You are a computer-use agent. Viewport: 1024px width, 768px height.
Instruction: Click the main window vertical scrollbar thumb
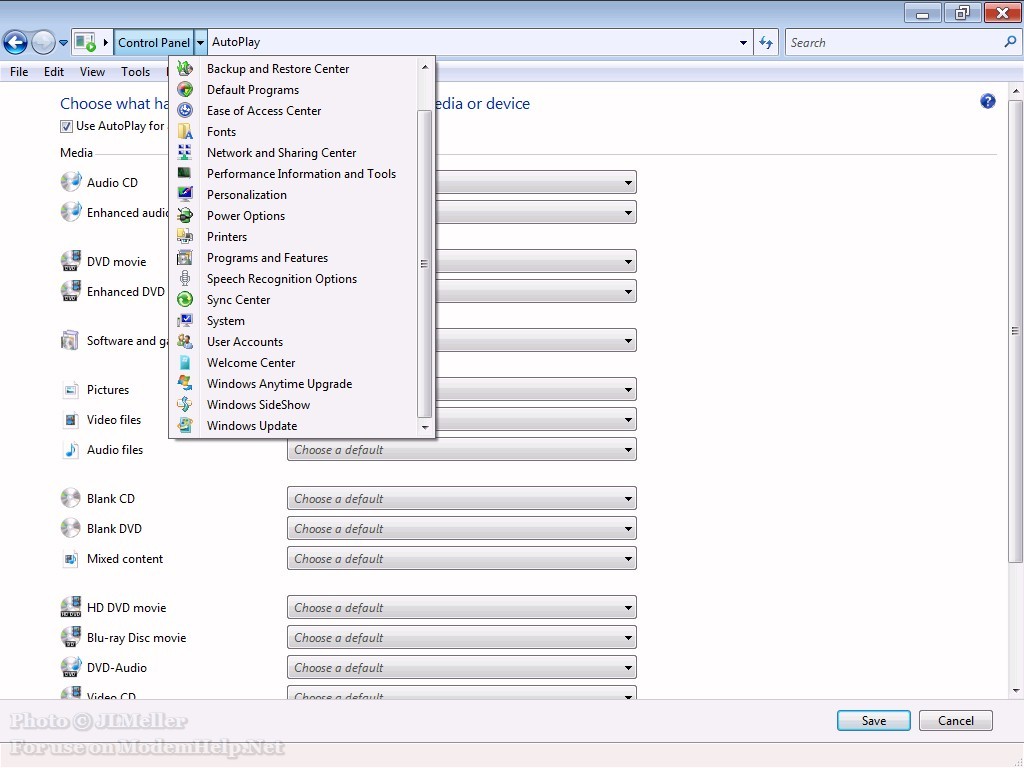click(x=1015, y=330)
